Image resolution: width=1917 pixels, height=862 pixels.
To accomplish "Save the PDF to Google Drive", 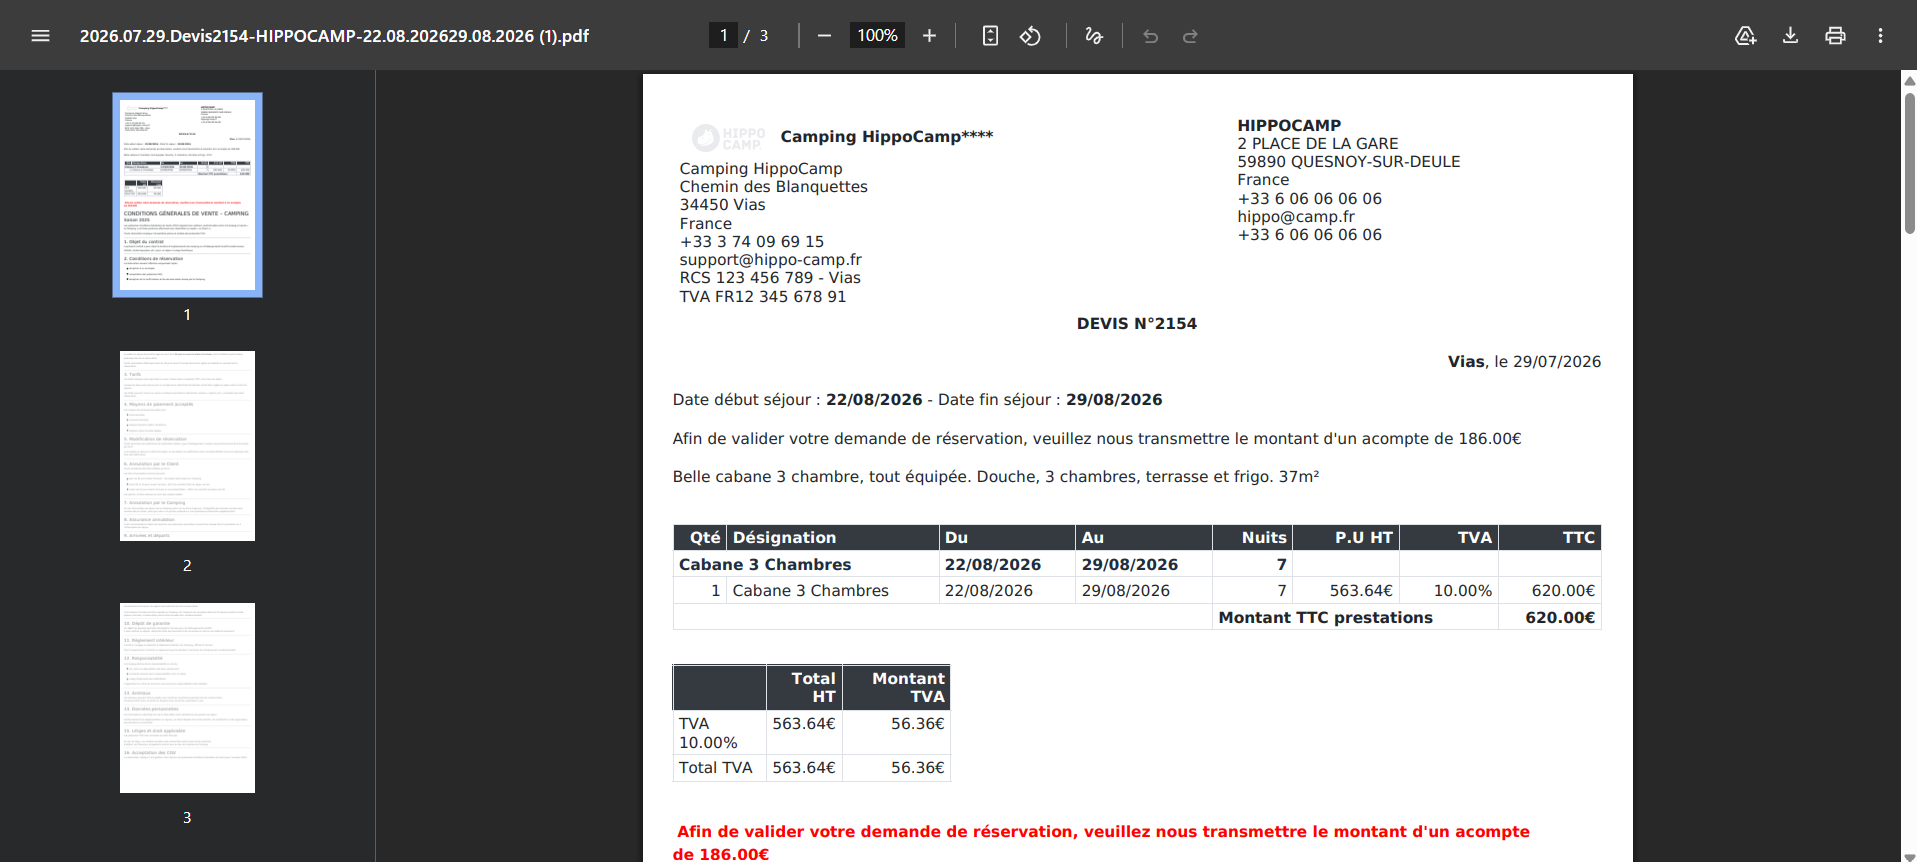I will pyautogui.click(x=1745, y=36).
